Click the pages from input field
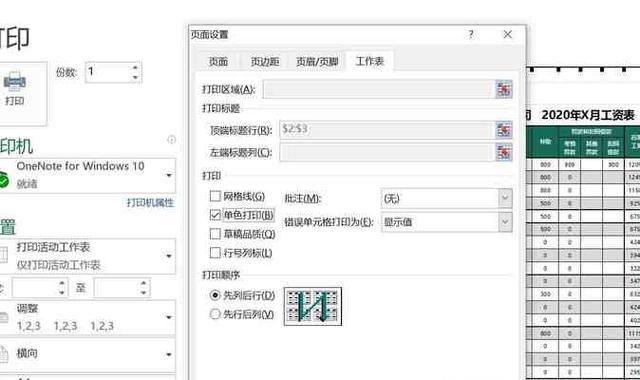This screenshot has height=380, width=640. point(35,288)
